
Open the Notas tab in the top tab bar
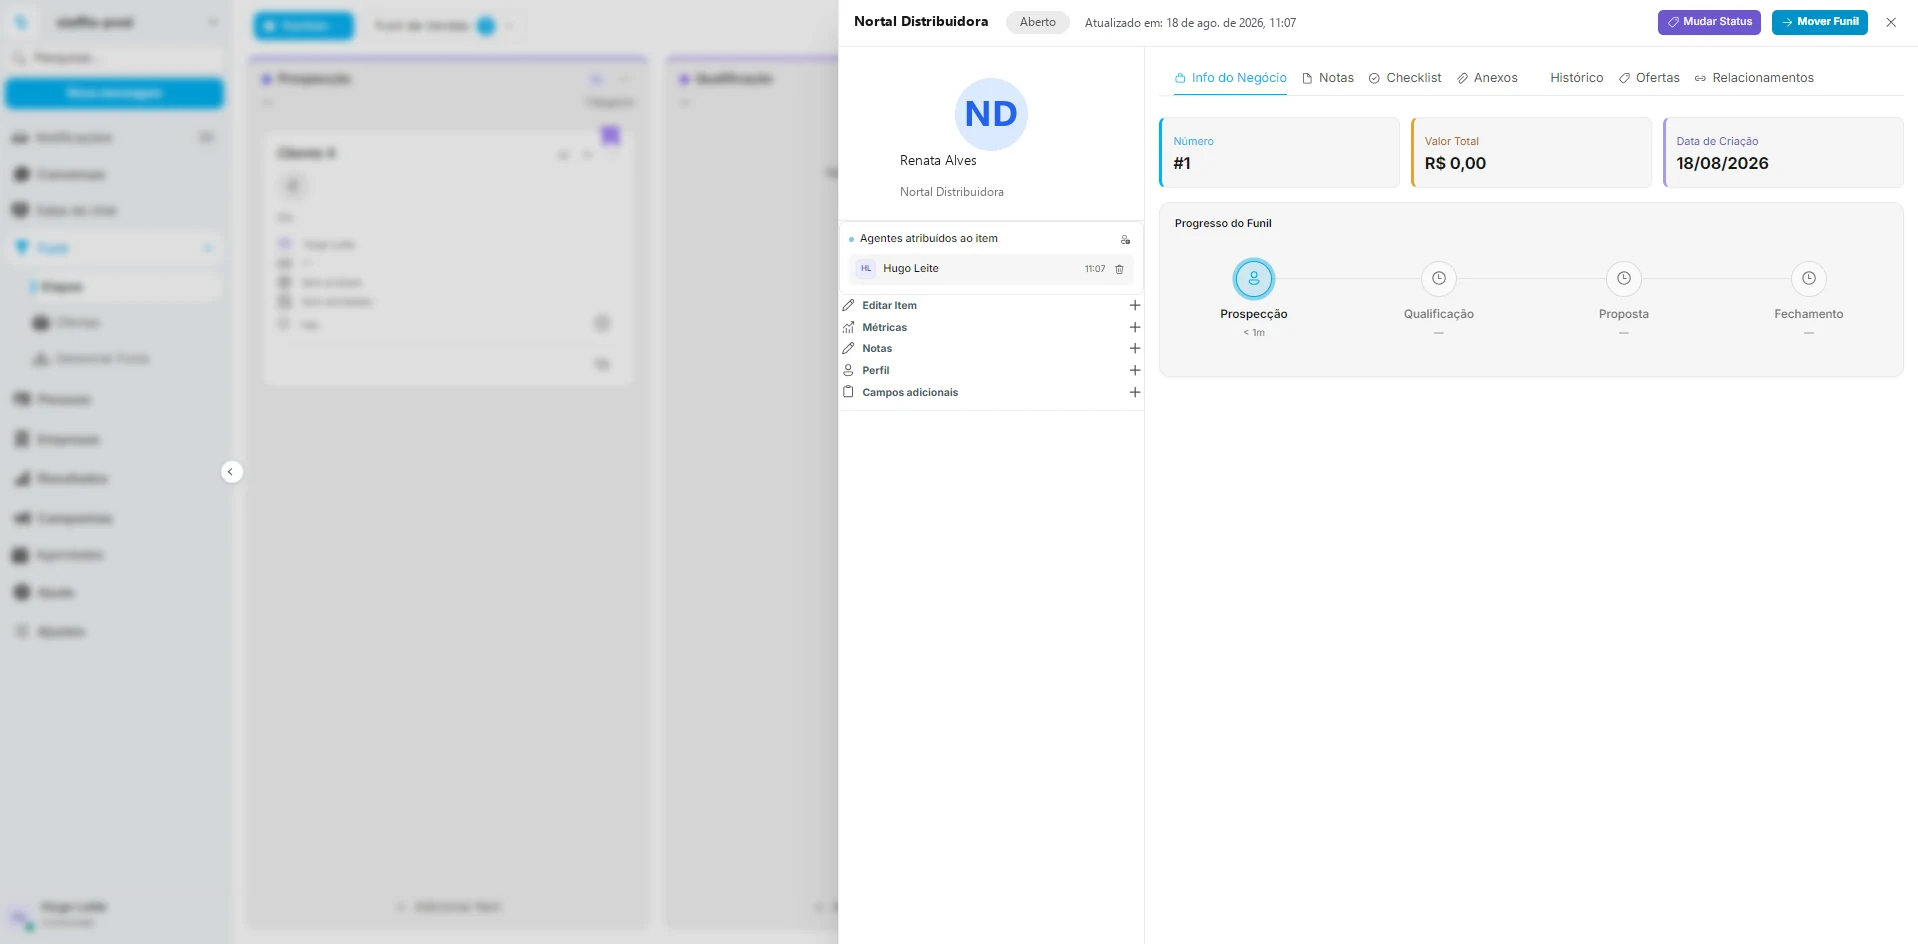pos(1328,78)
